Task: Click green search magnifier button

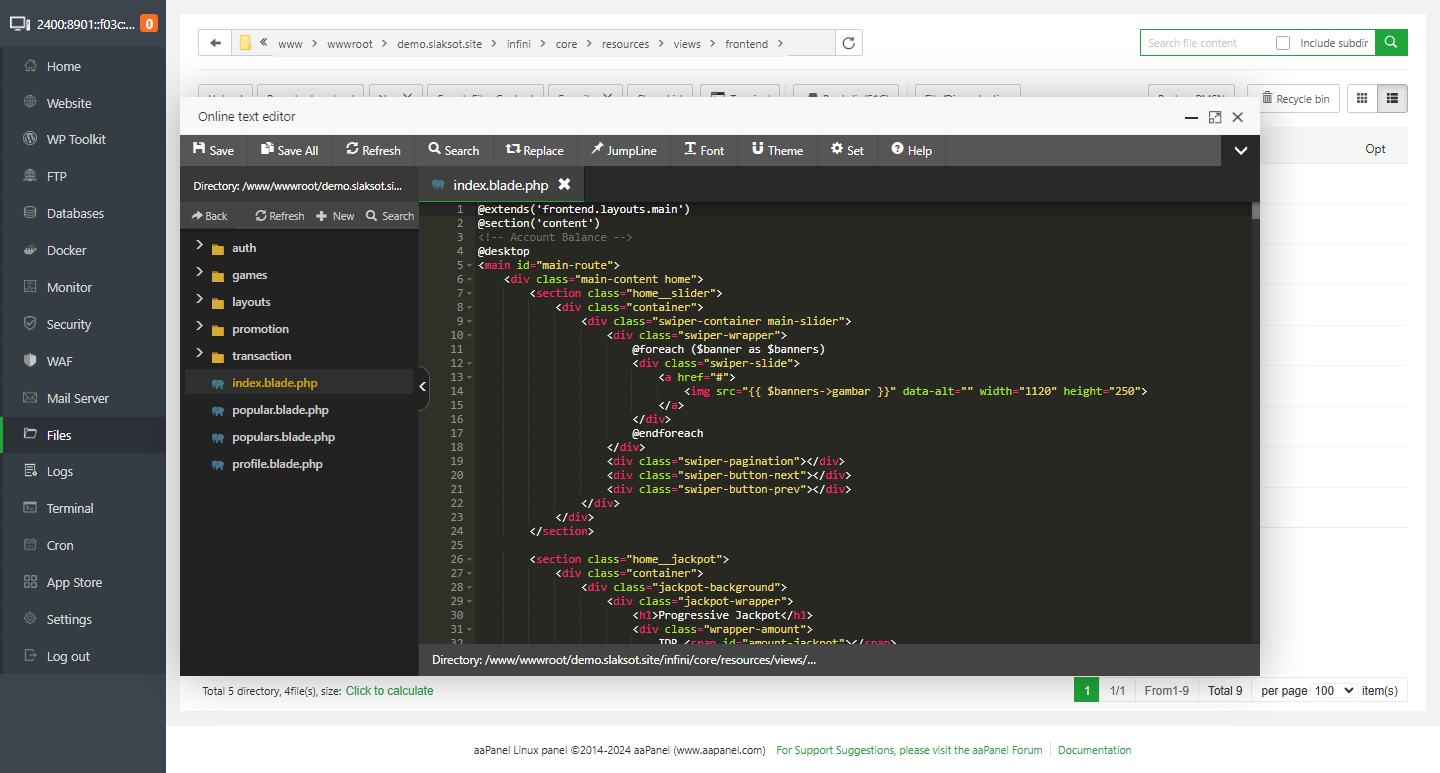Action: [x=1391, y=43]
